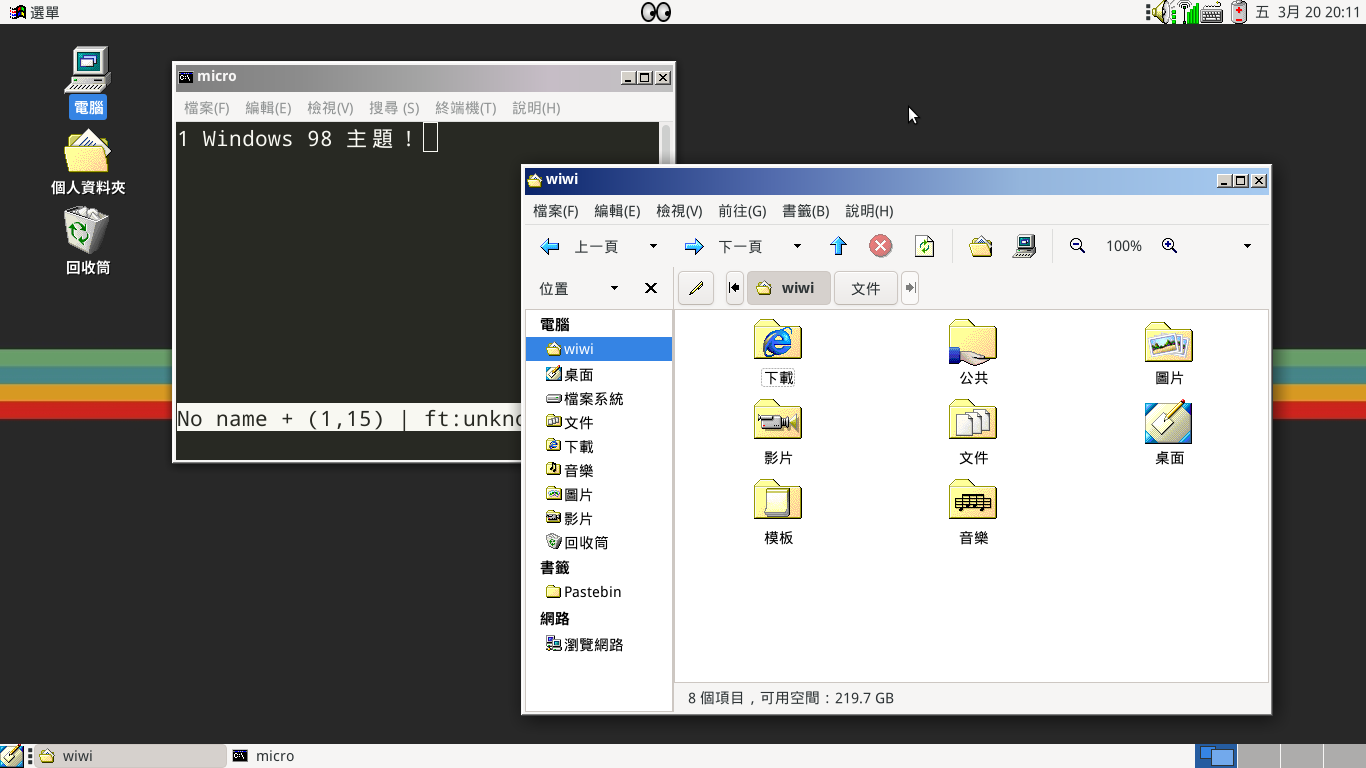Open the 書籤(B) menu
This screenshot has width=1366, height=768.
pyautogui.click(x=805, y=211)
